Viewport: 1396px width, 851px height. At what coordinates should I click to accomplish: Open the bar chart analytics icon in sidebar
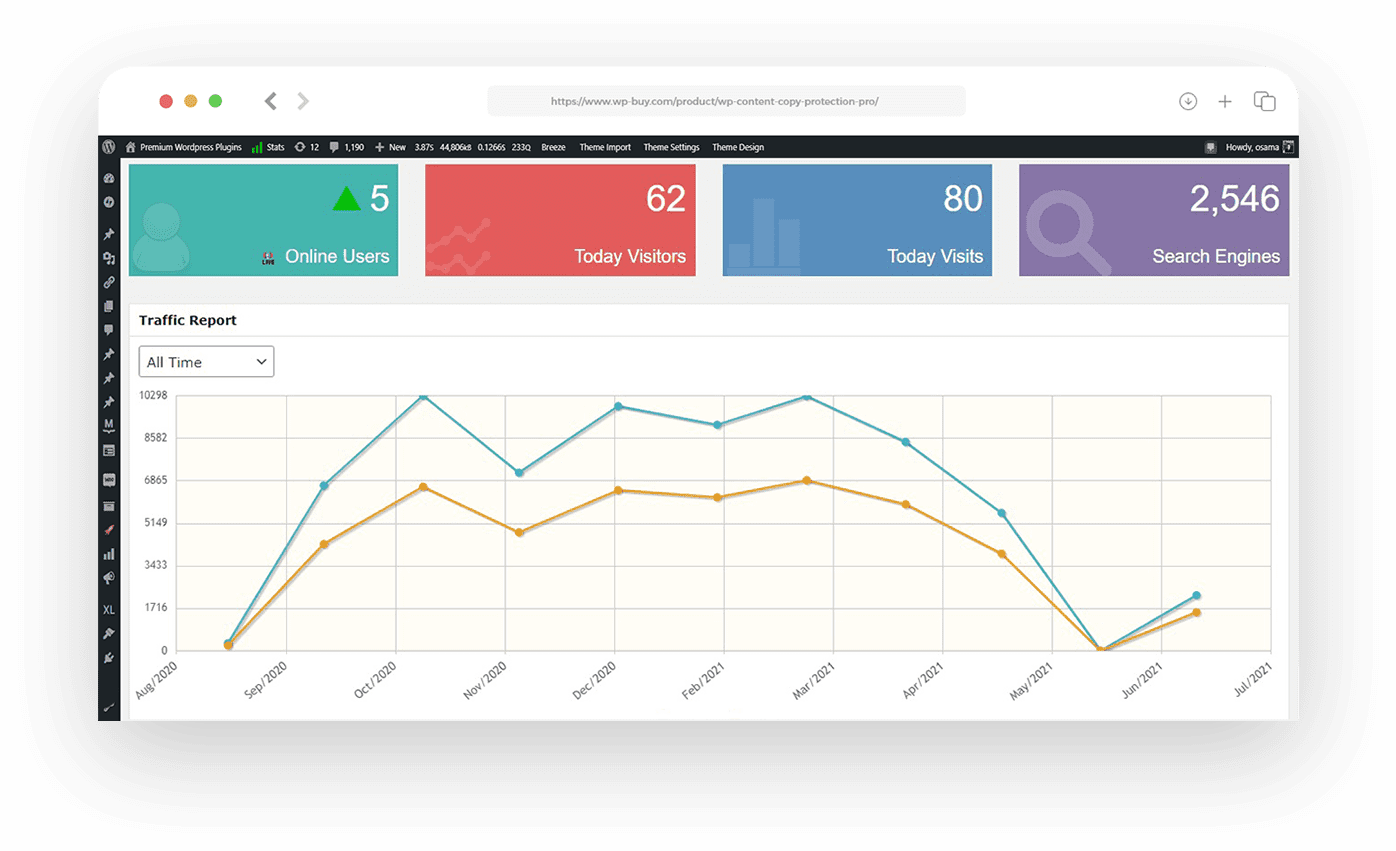tap(109, 554)
